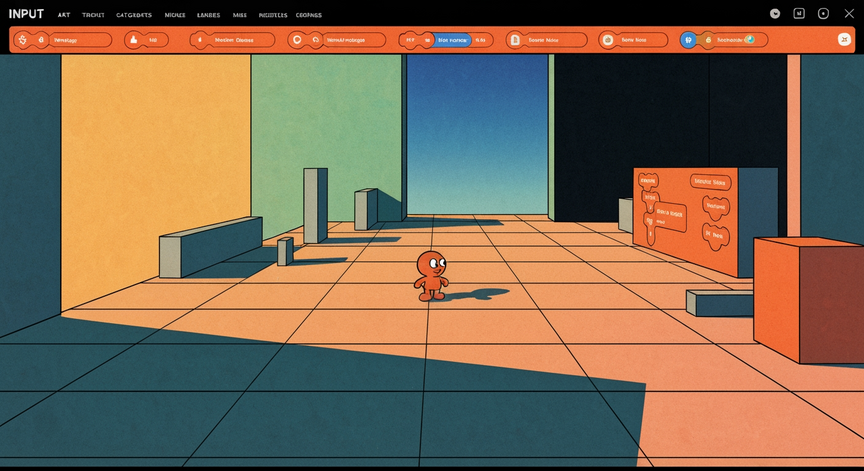Click the round pie clock icon in the title bar

coord(775,14)
